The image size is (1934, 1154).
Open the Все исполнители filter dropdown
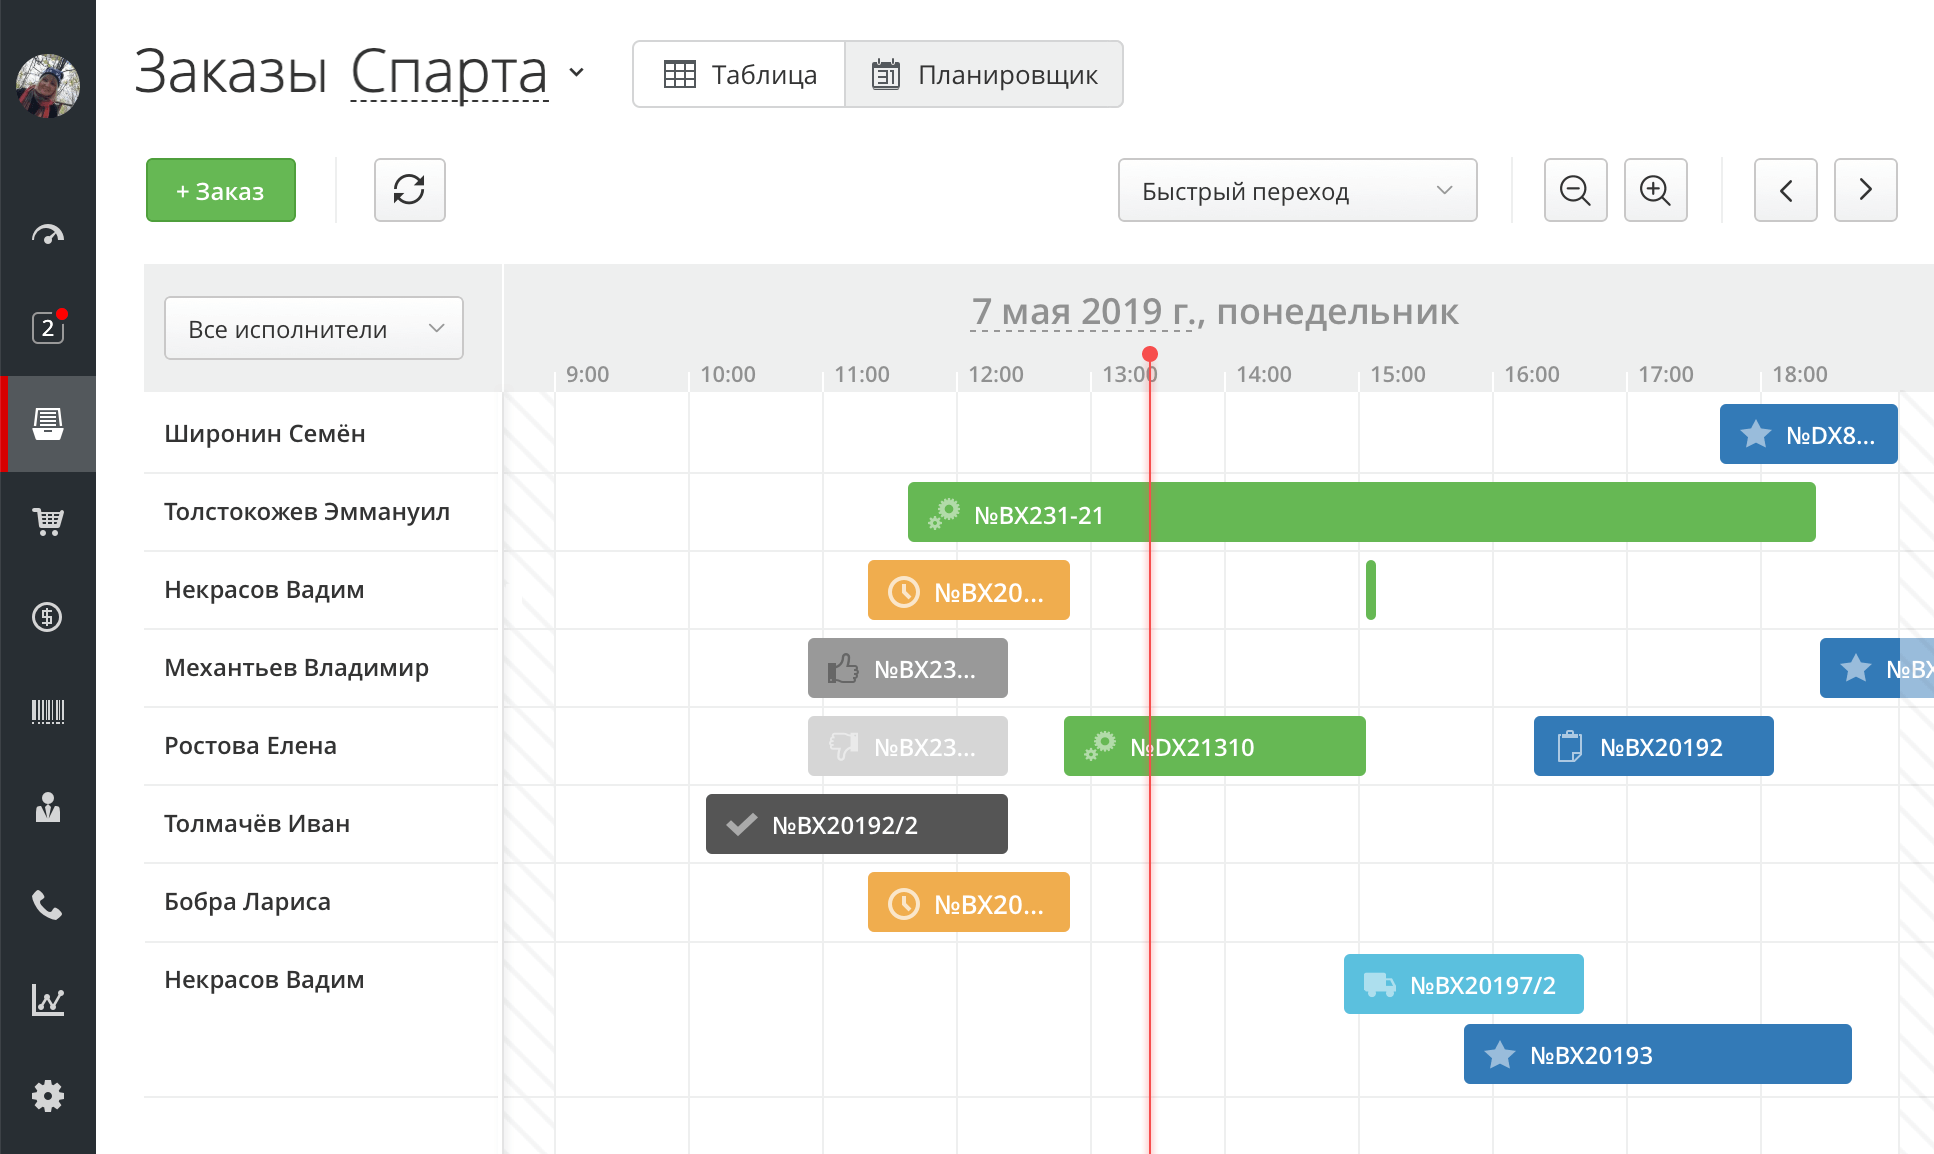[313, 328]
